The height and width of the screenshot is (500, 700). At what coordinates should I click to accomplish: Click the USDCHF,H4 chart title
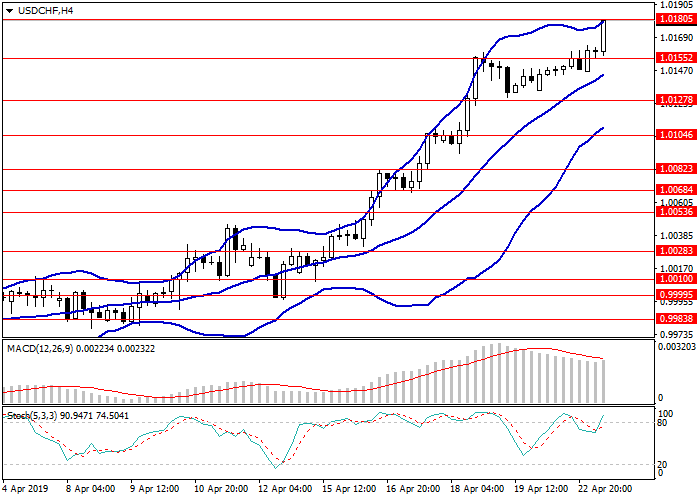(x=45, y=10)
